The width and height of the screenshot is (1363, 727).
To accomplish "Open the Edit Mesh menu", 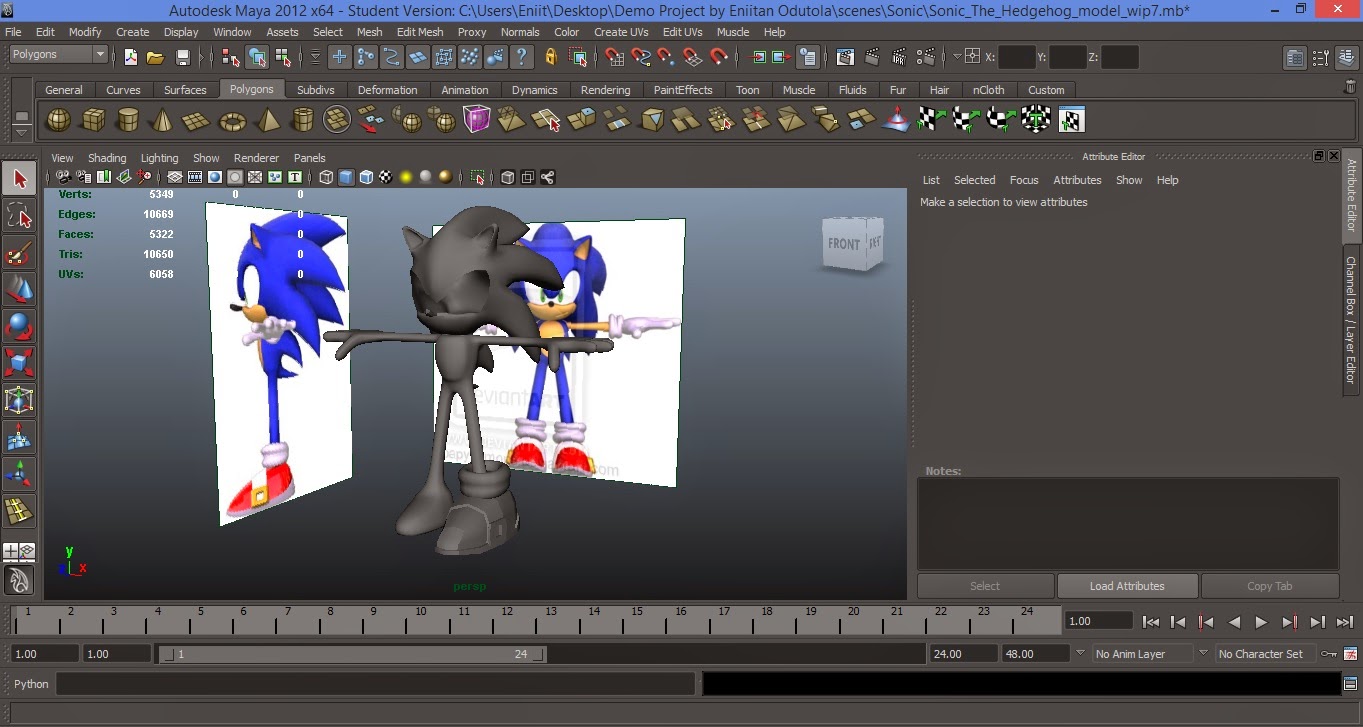I will click(x=420, y=32).
